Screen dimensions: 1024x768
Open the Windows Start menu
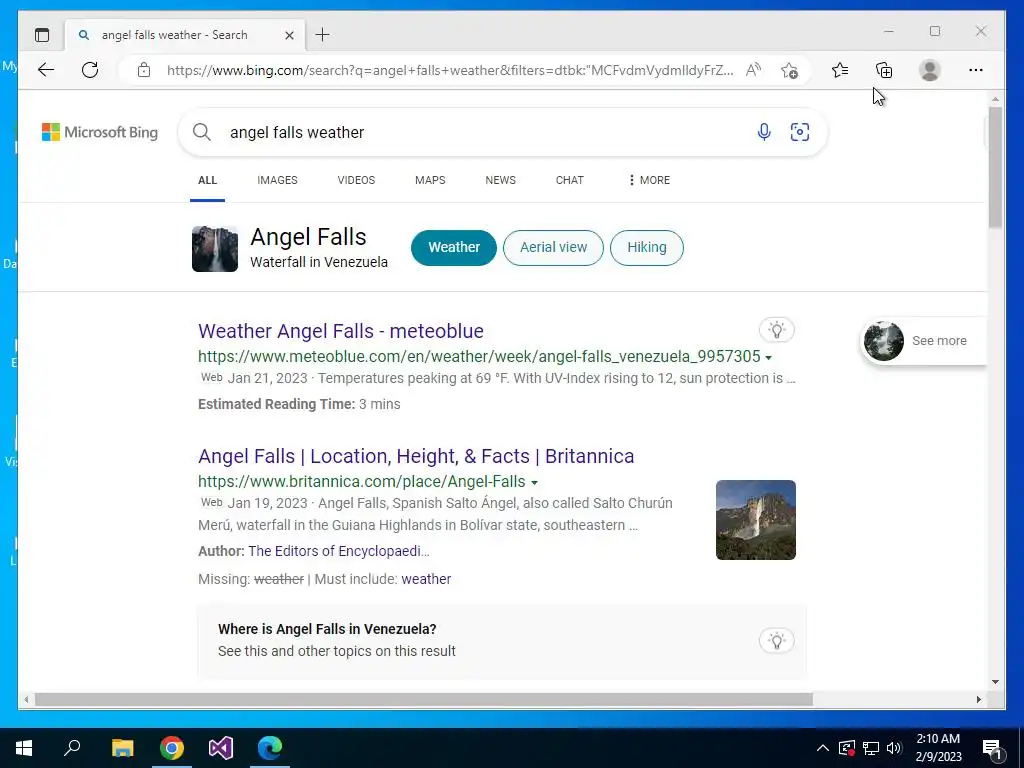click(x=24, y=748)
